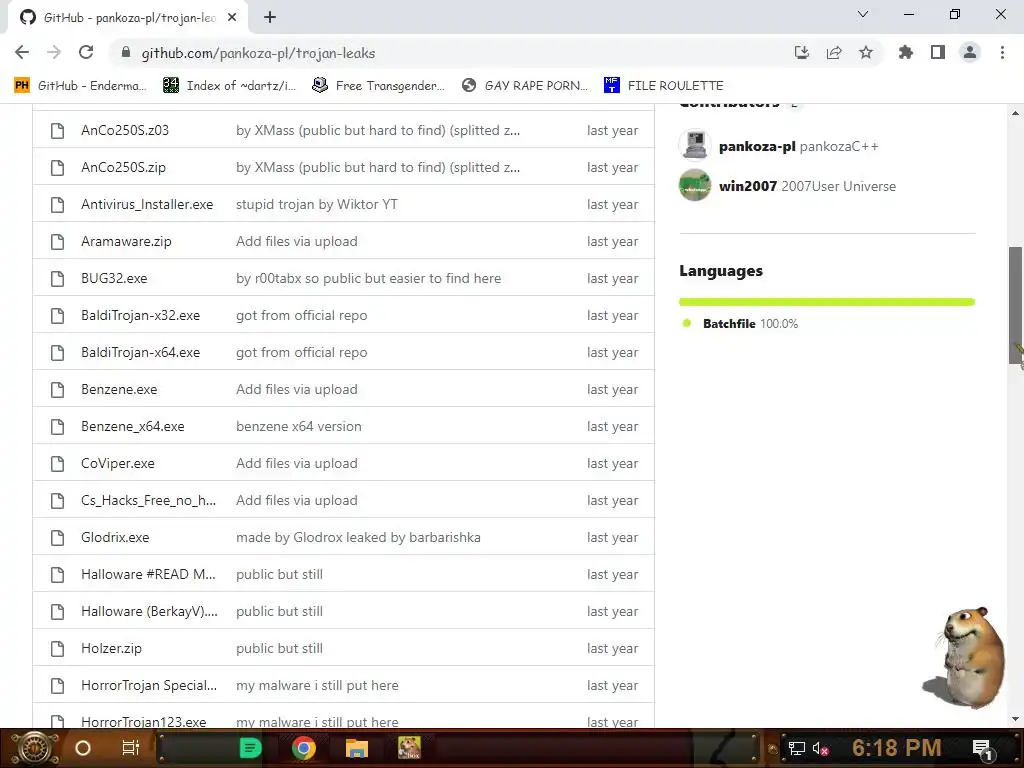Open Cortana circle search in taskbar

pyautogui.click(x=83, y=748)
